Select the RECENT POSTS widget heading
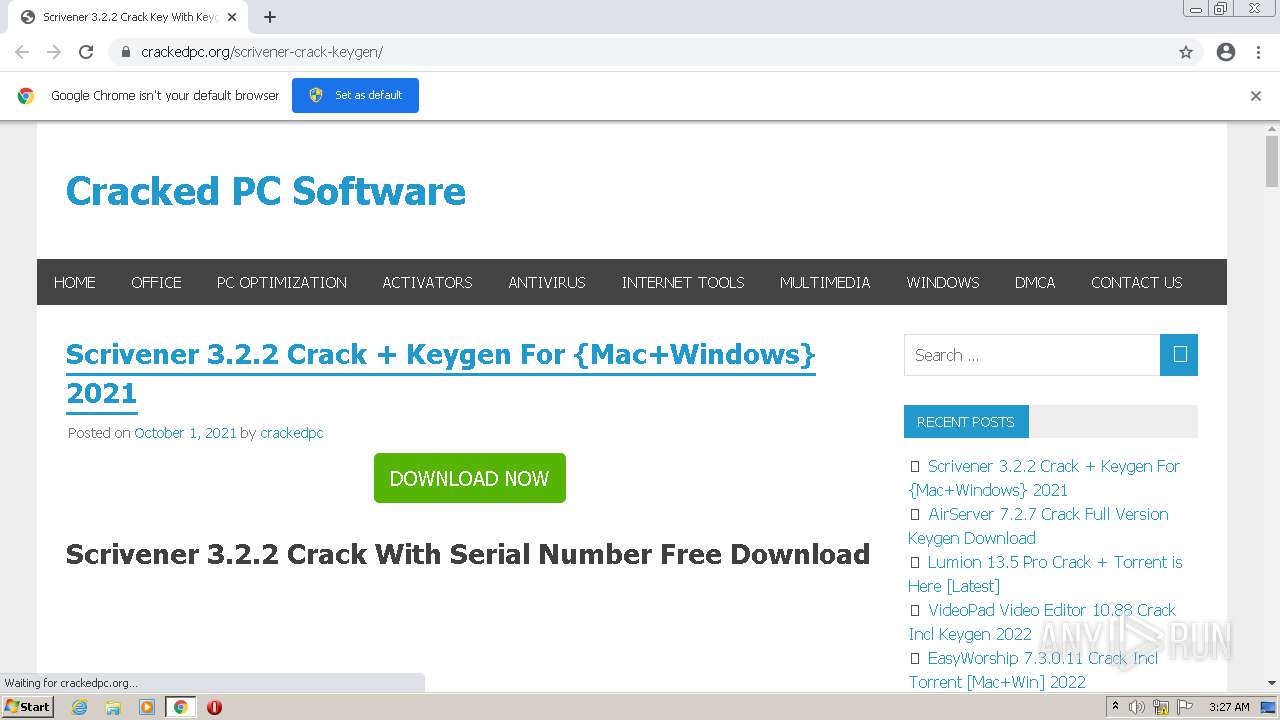The width and height of the screenshot is (1280, 720). click(x=966, y=422)
